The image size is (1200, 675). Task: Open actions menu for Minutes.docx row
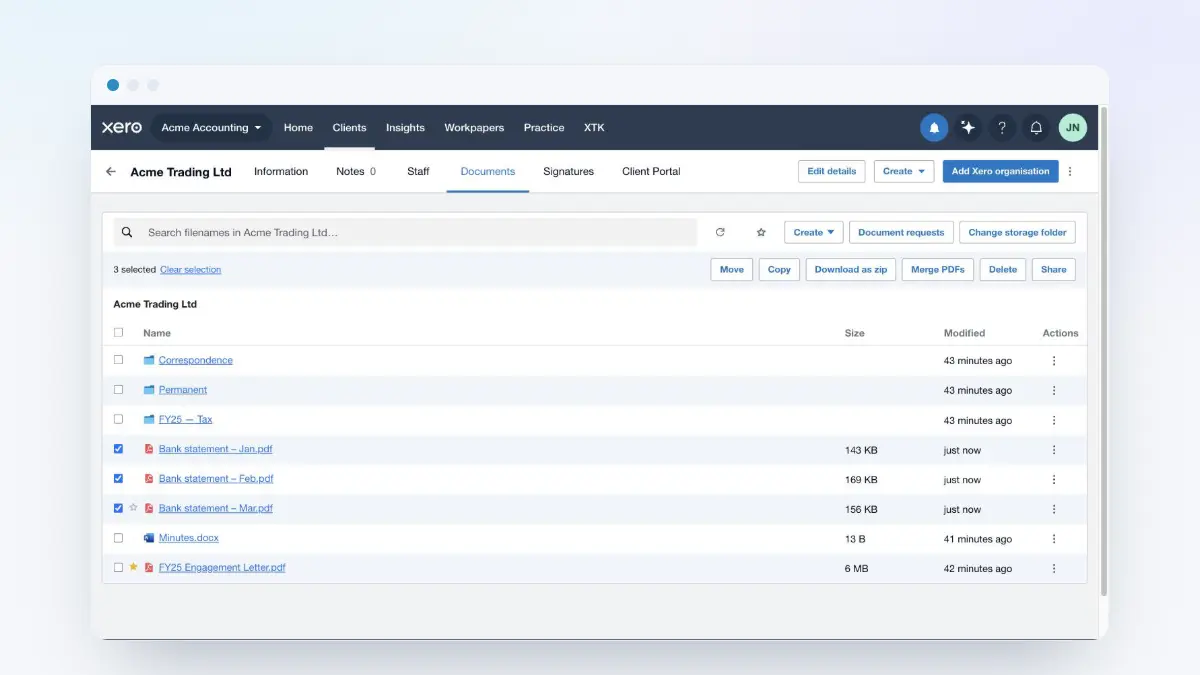pyautogui.click(x=1054, y=539)
